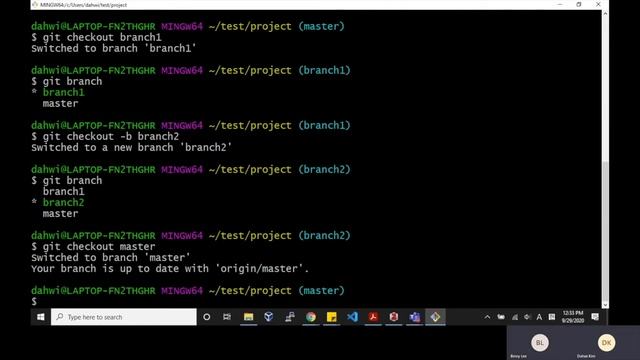
Task: Click "Switched to branch 'branch1'" output
Action: click(x=113, y=49)
